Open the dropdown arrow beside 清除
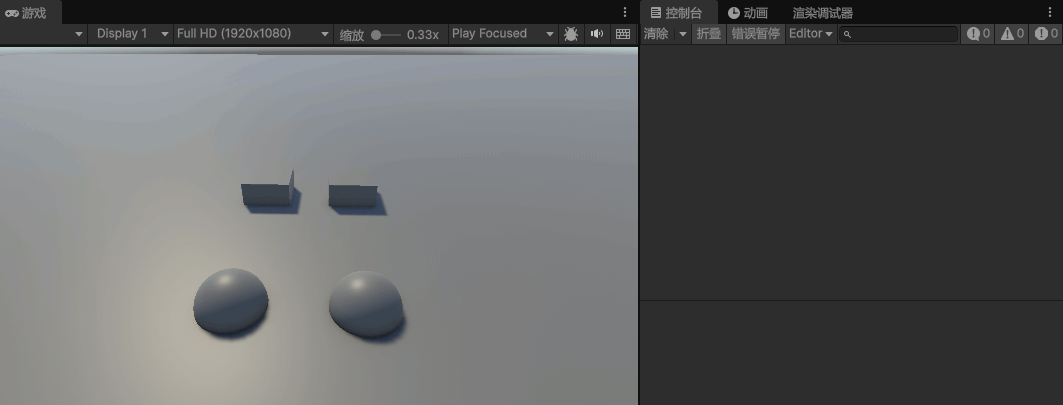 click(x=683, y=34)
